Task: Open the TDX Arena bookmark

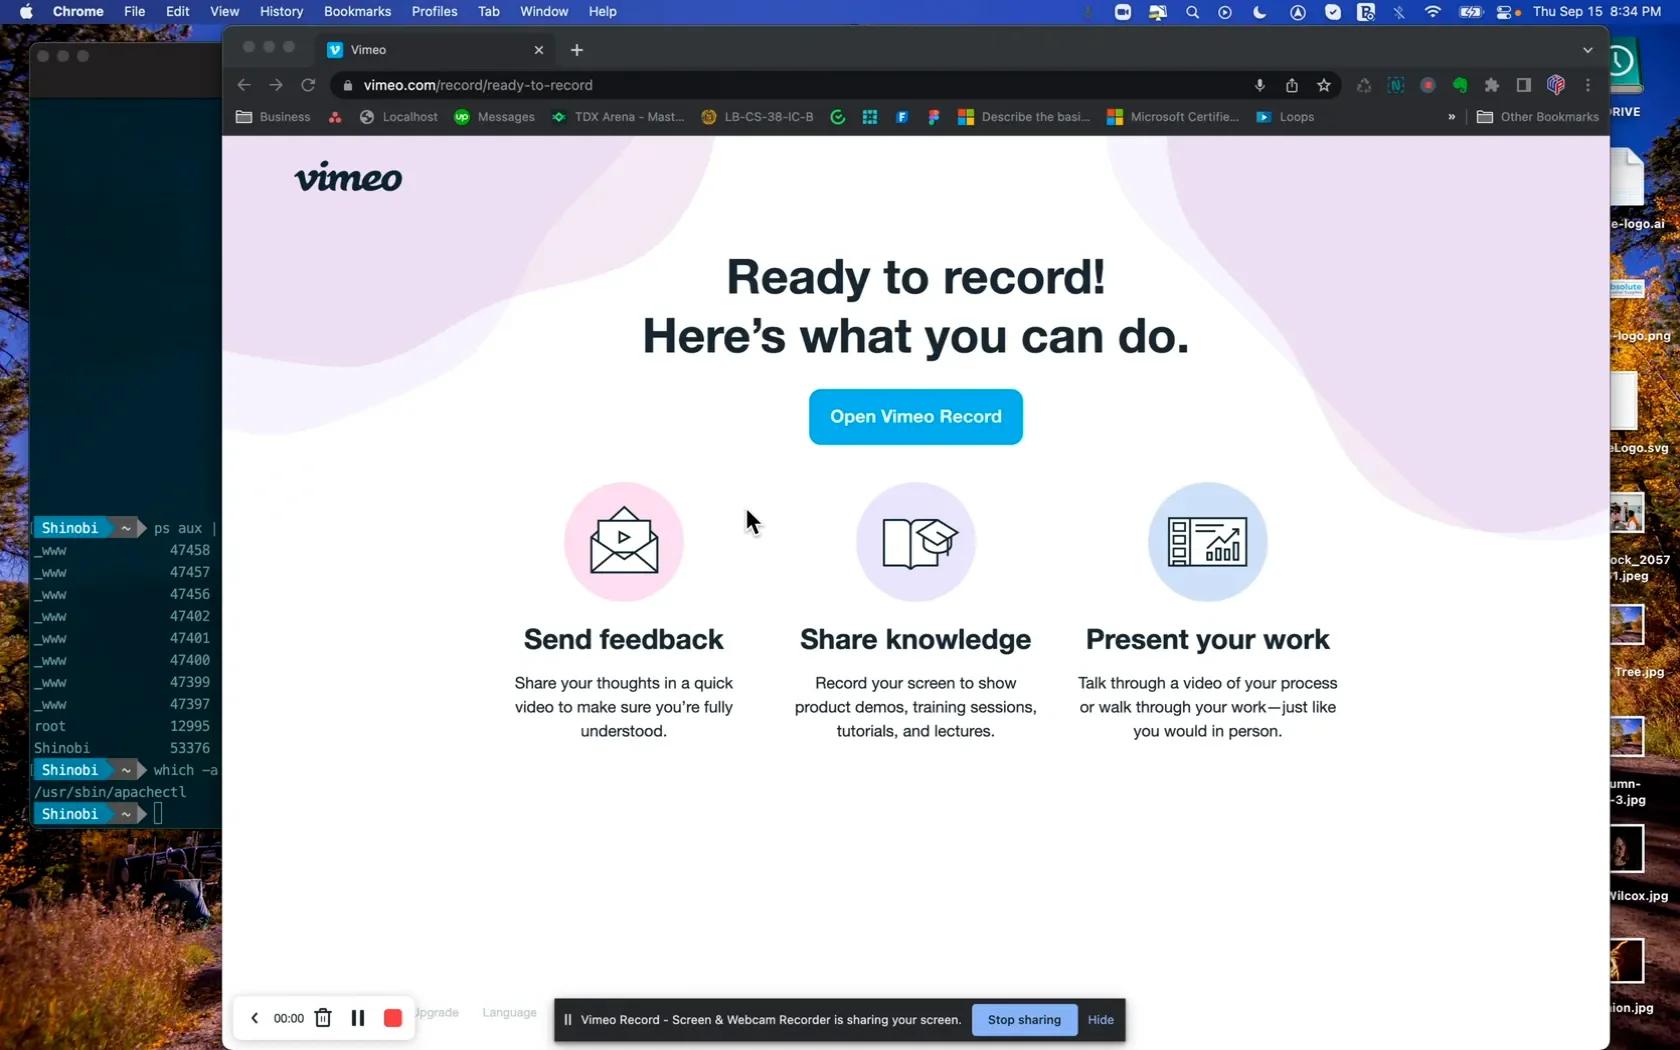Action: tap(618, 117)
